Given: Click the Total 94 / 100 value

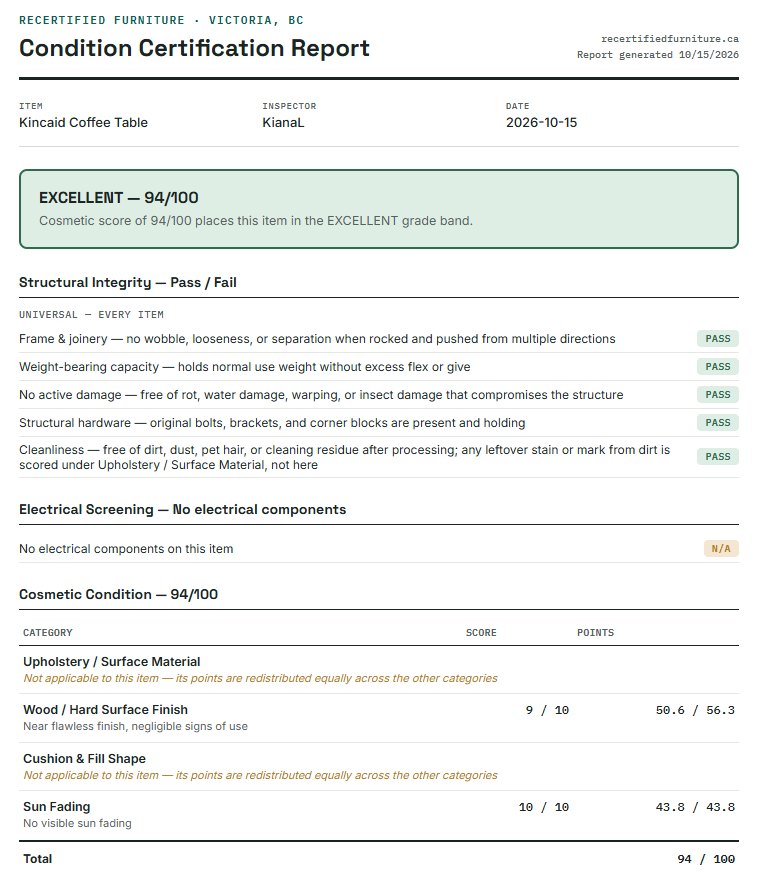Looking at the screenshot, I should pos(706,859).
